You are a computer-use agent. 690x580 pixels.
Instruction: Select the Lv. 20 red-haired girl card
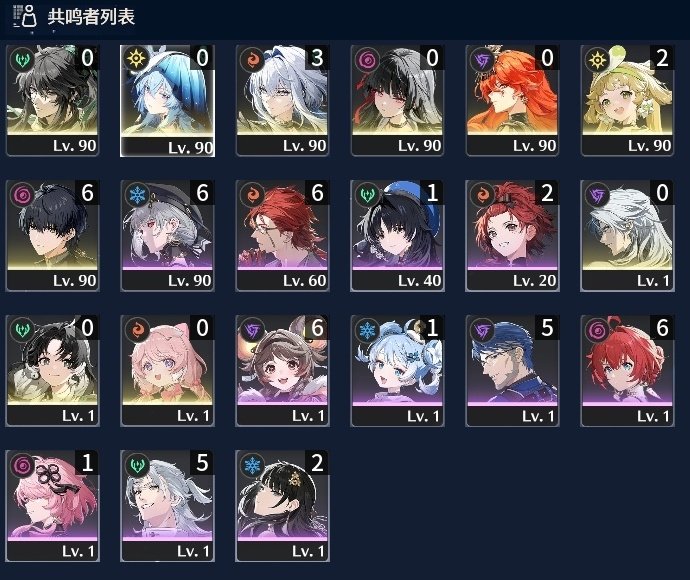(512, 235)
